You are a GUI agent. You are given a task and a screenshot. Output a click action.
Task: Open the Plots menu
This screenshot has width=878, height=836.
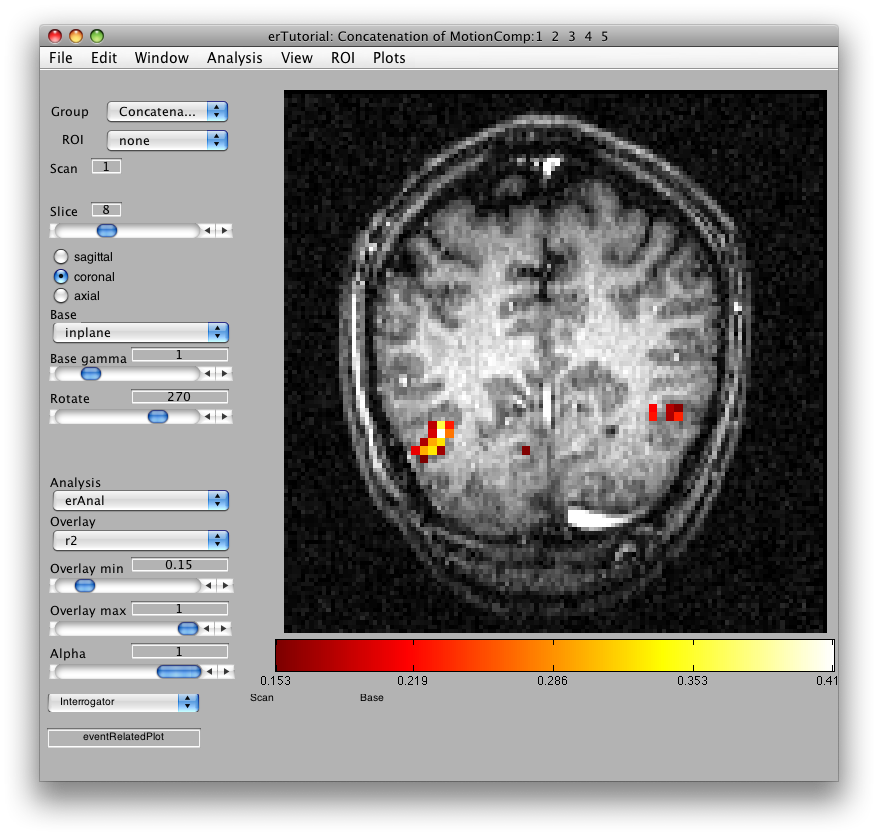tap(389, 58)
